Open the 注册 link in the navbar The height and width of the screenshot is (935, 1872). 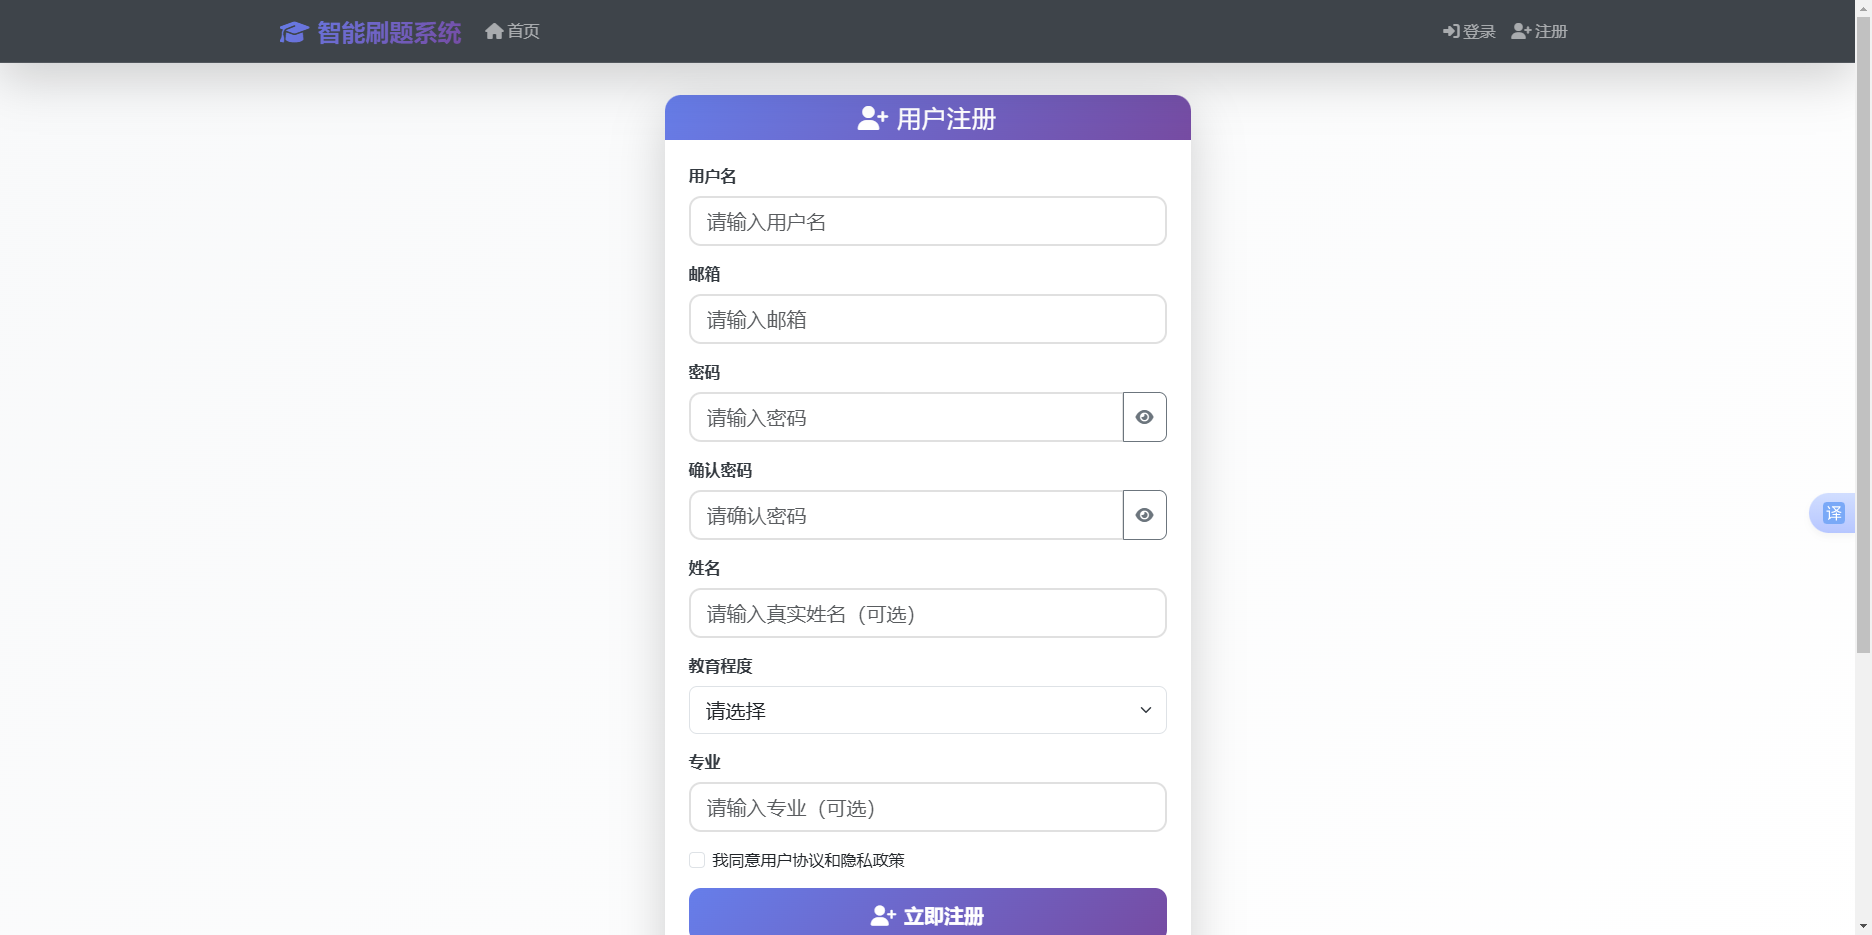point(1539,31)
